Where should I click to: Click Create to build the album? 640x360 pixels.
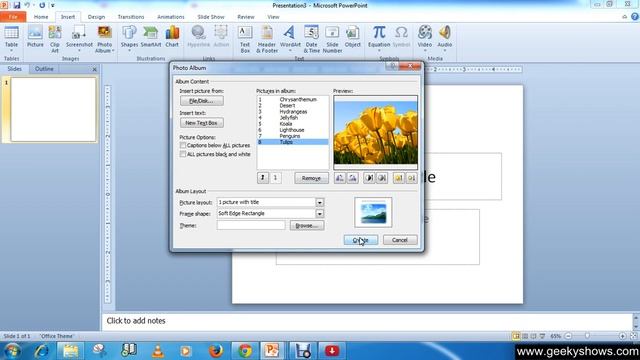pos(361,240)
